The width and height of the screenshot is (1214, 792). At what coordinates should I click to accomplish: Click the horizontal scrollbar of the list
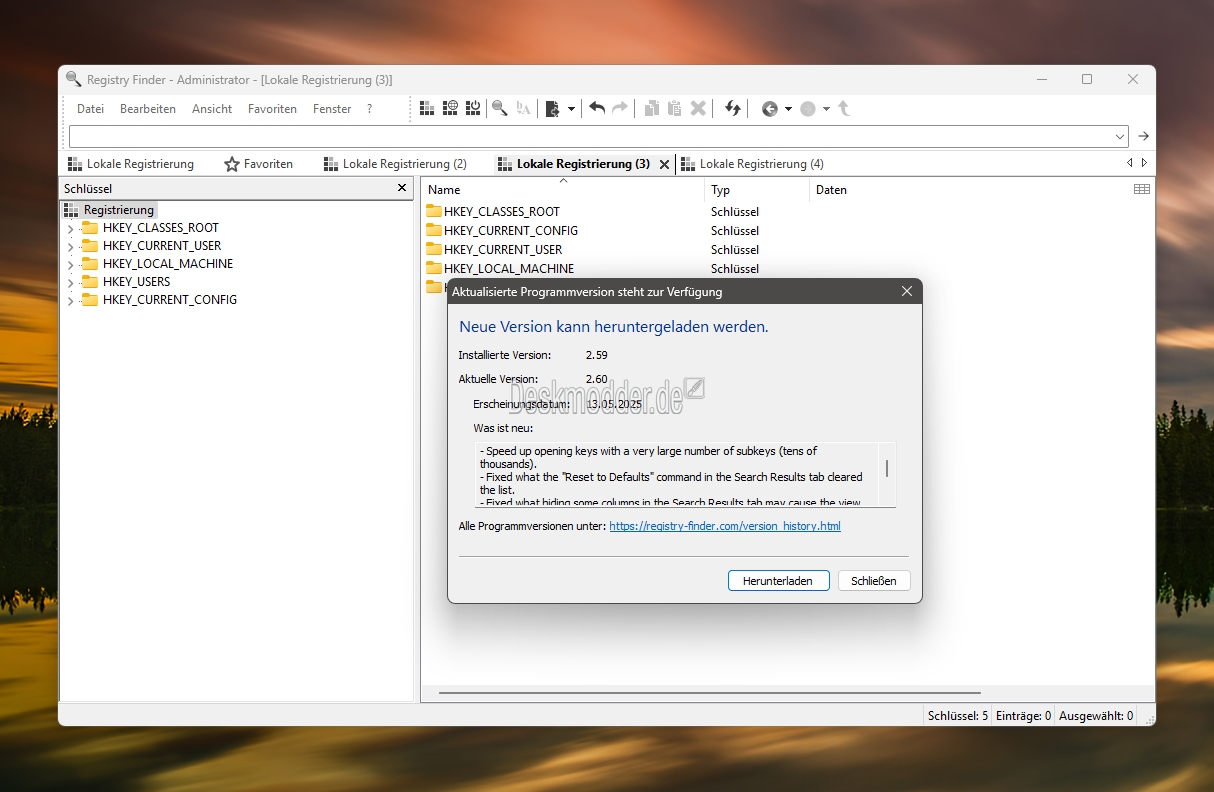pos(710,692)
